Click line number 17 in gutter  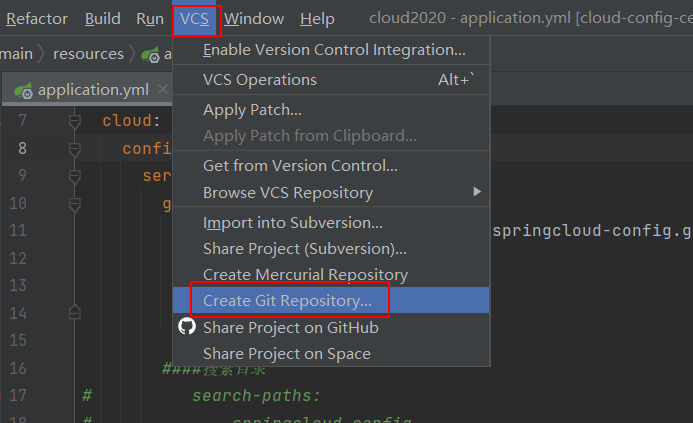tap(18, 395)
